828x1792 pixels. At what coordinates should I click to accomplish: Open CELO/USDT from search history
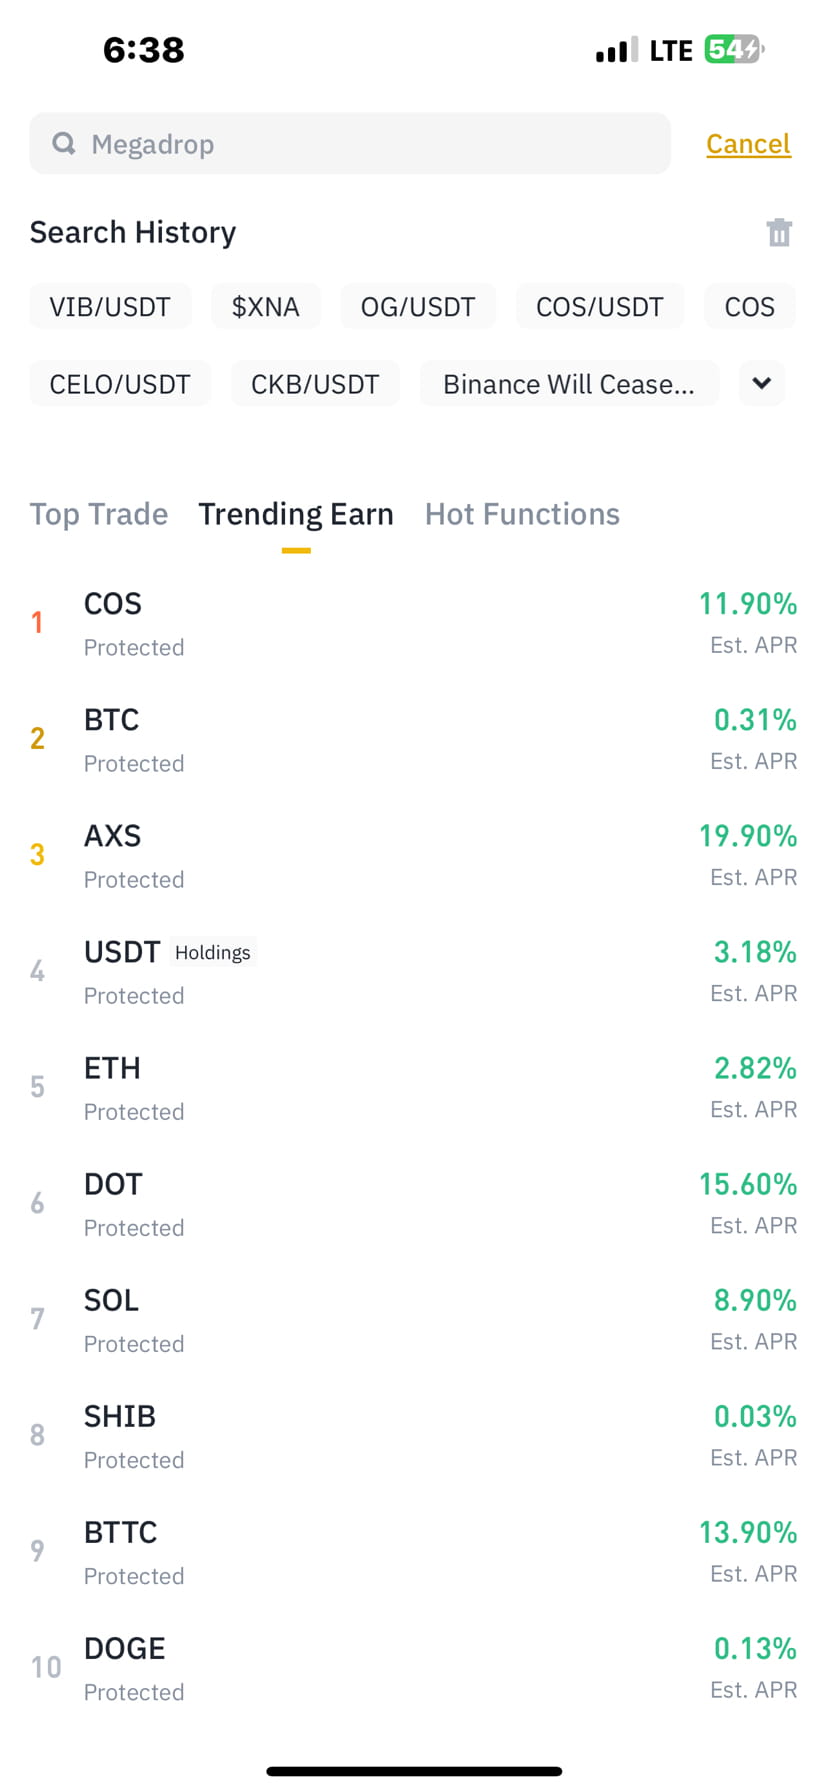120,384
